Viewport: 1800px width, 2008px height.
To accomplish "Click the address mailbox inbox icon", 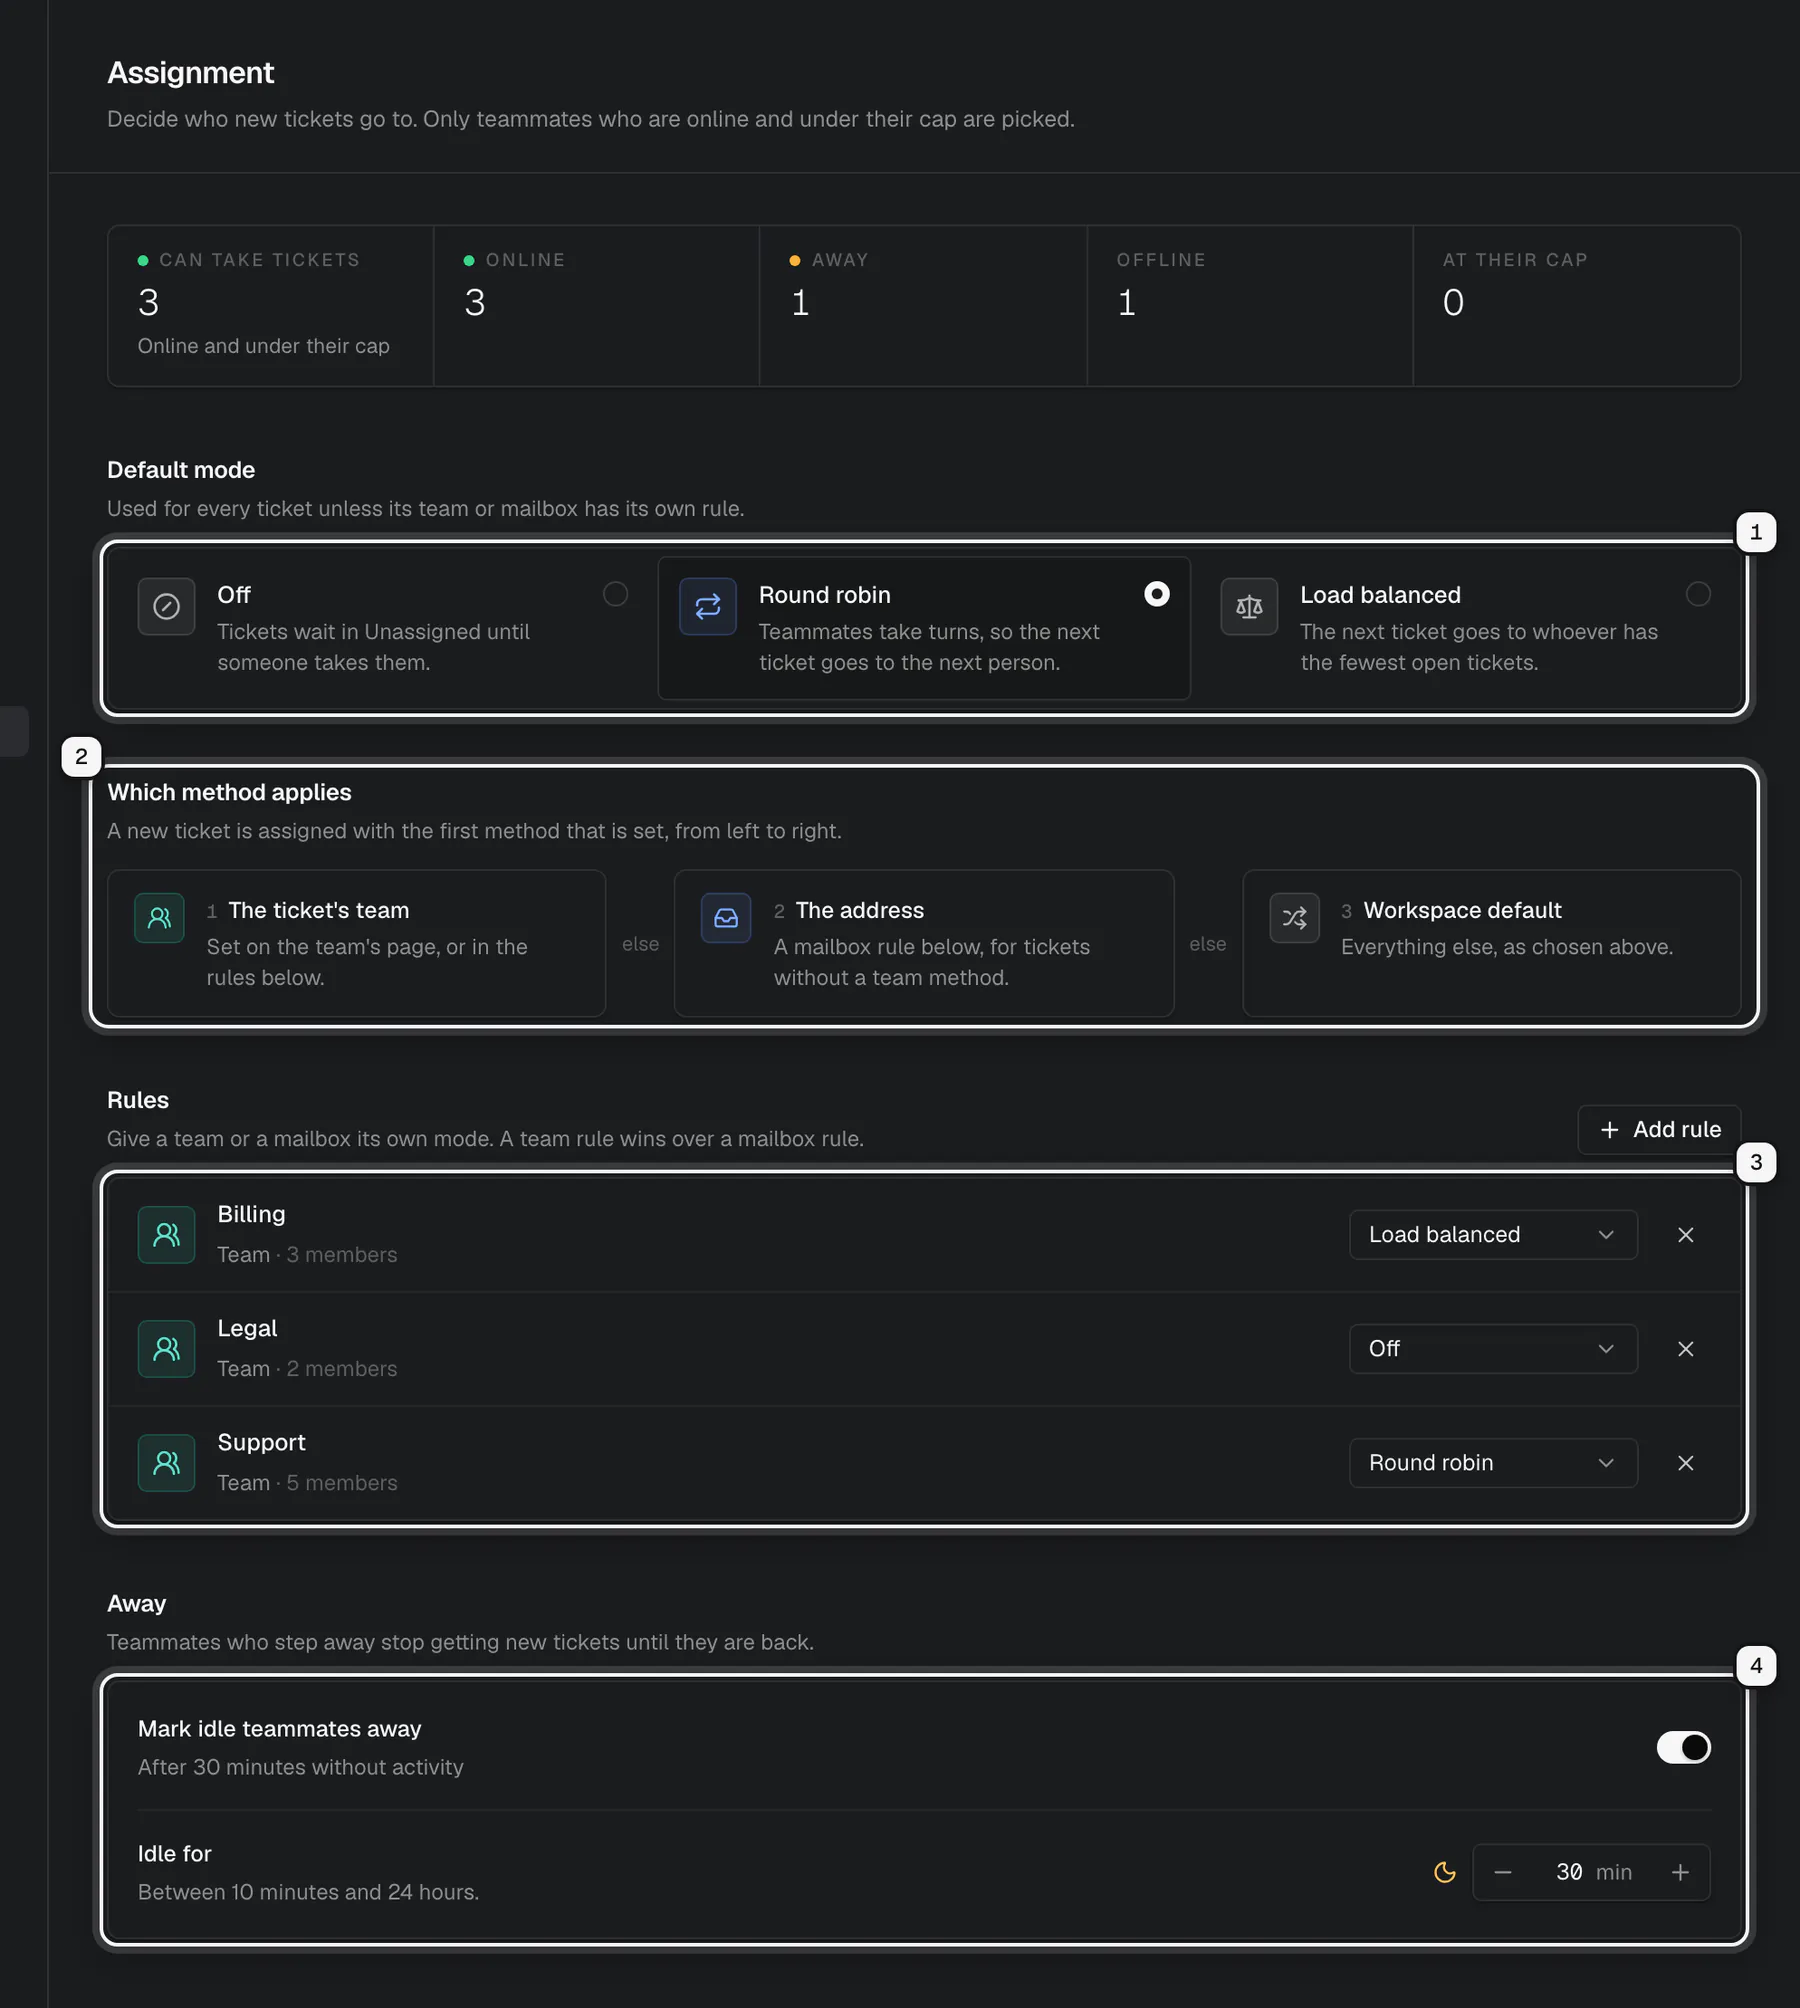I will pos(726,918).
